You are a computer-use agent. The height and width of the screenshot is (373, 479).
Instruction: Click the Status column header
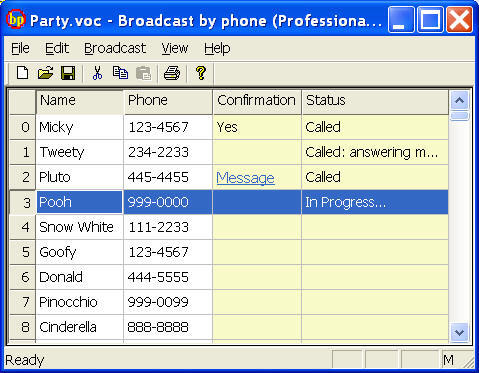pos(375,101)
